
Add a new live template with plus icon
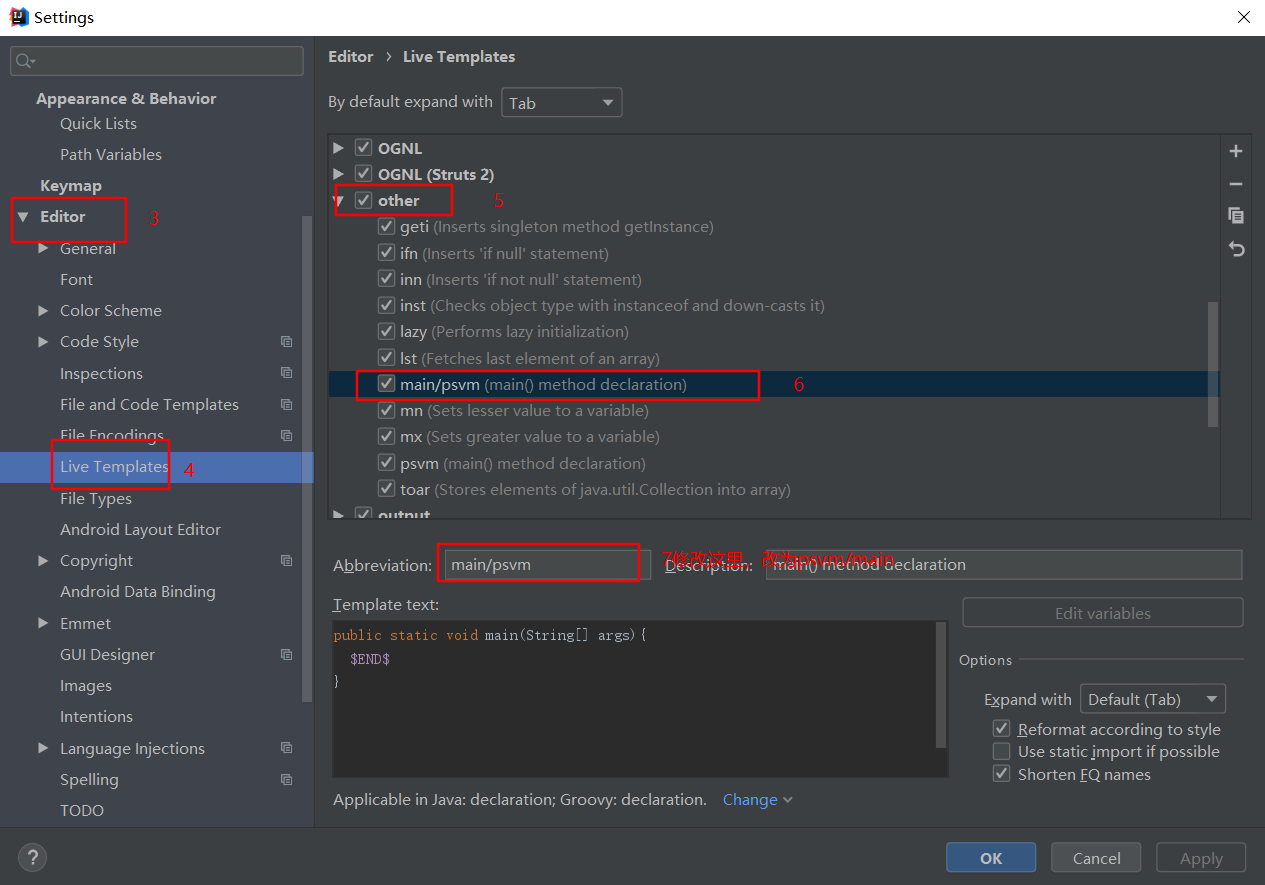point(1236,151)
